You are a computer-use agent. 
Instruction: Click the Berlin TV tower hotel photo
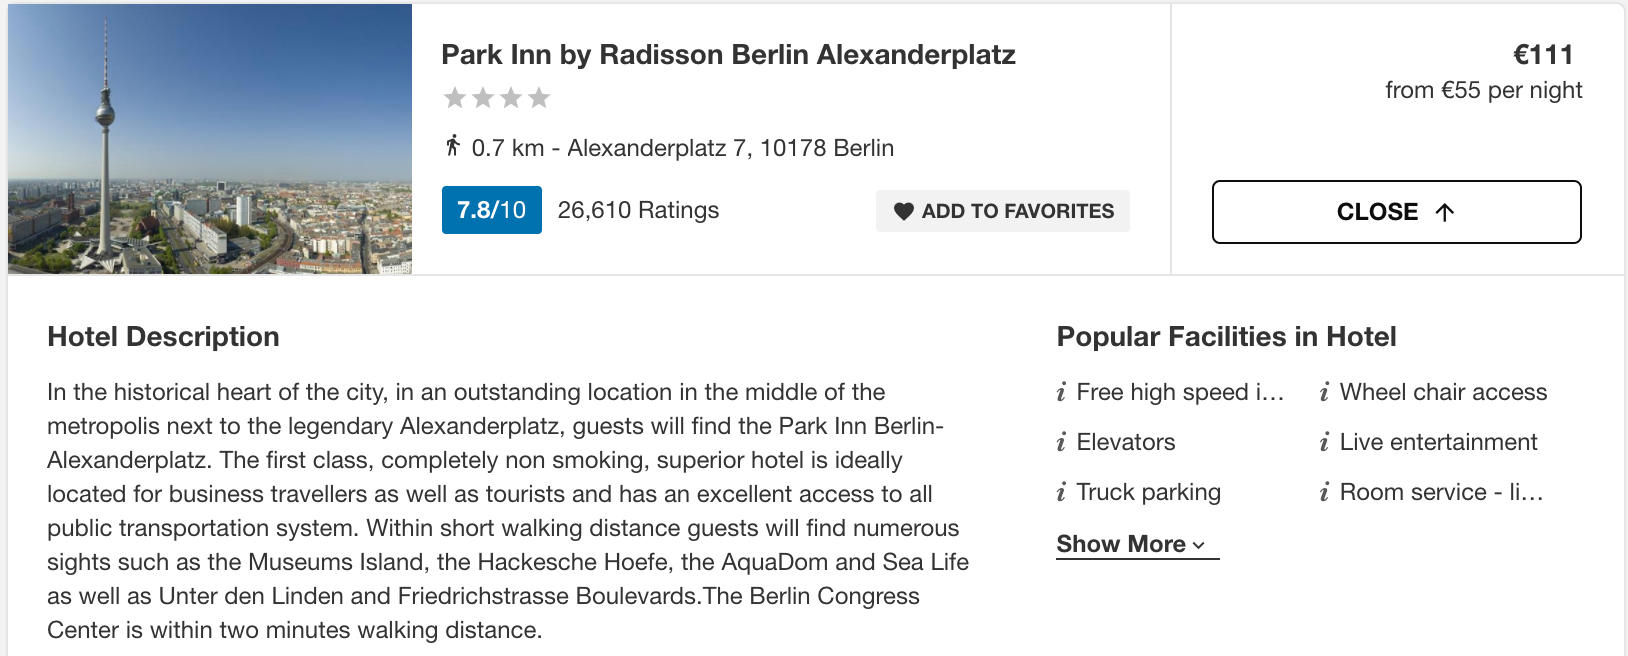210,139
